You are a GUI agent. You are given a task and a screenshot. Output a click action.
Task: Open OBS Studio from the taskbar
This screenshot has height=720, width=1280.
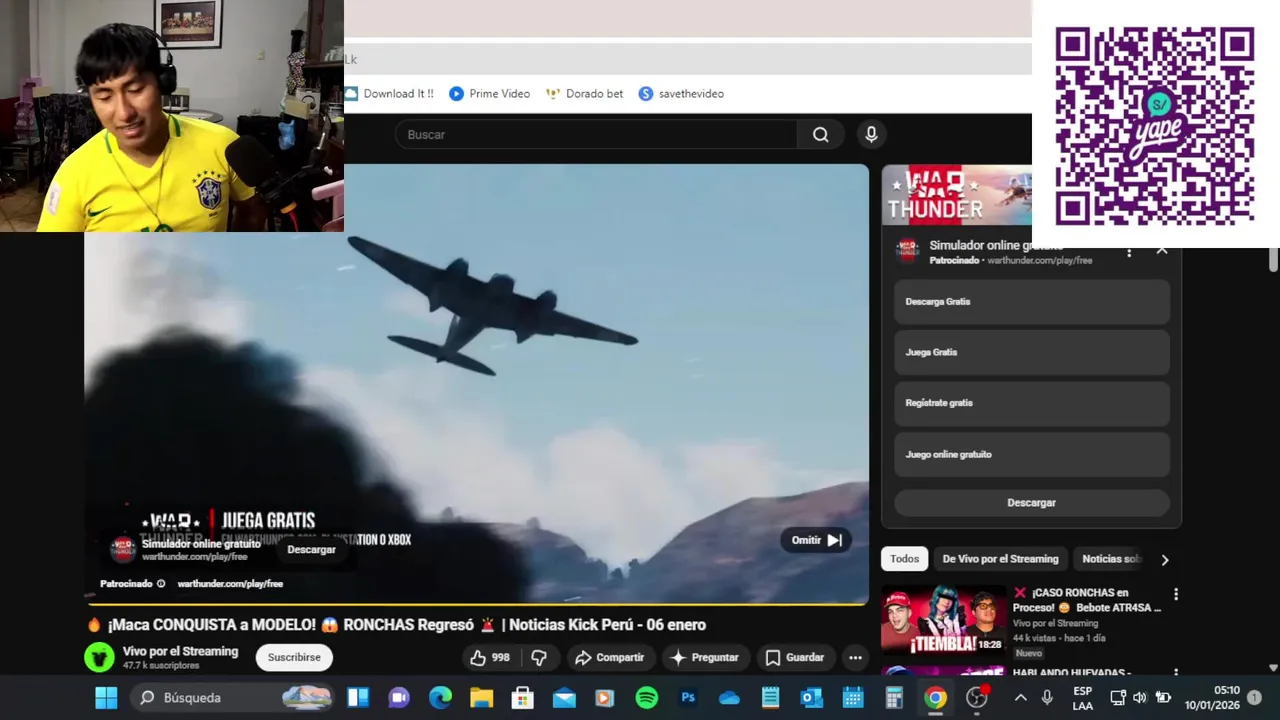[x=977, y=697]
